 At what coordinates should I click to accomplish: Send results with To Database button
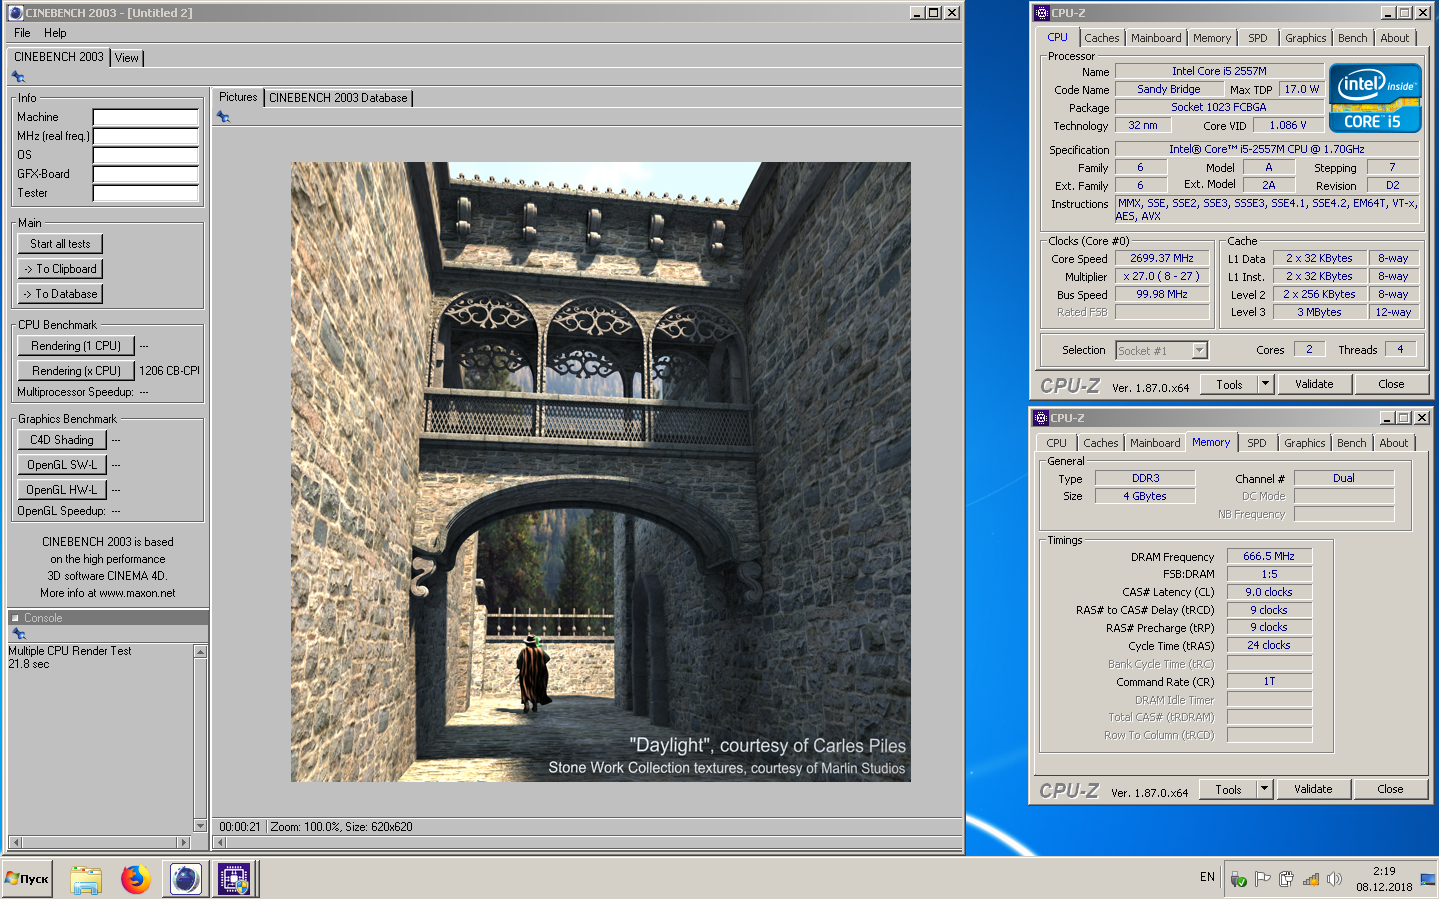(x=60, y=294)
